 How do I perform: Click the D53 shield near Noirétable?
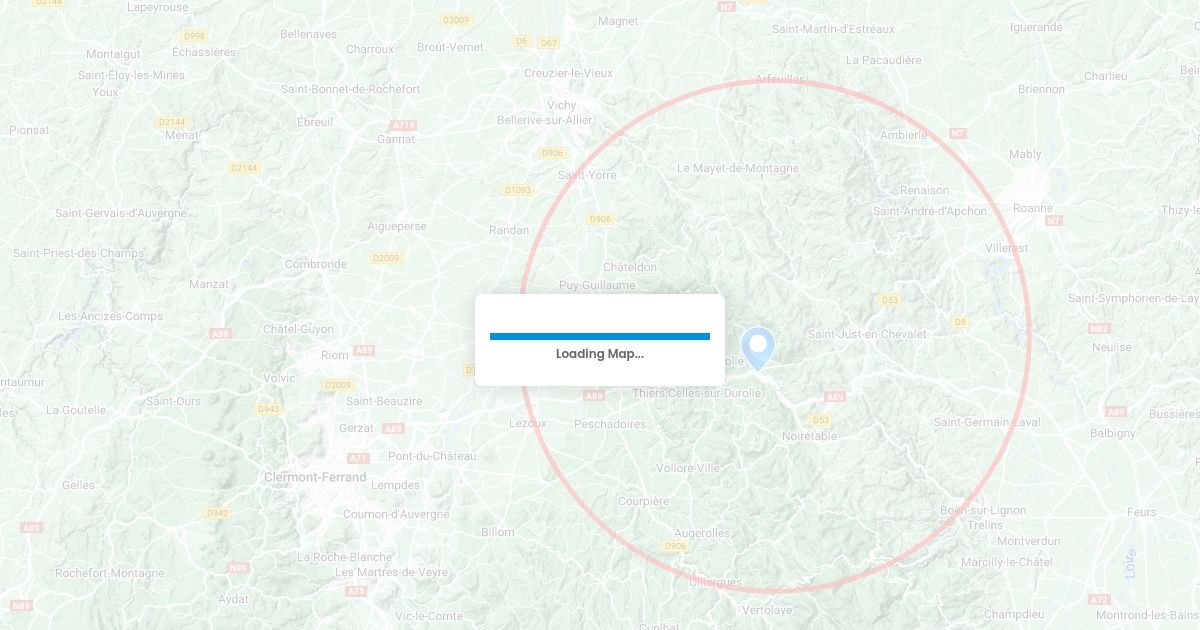pyautogui.click(x=820, y=420)
